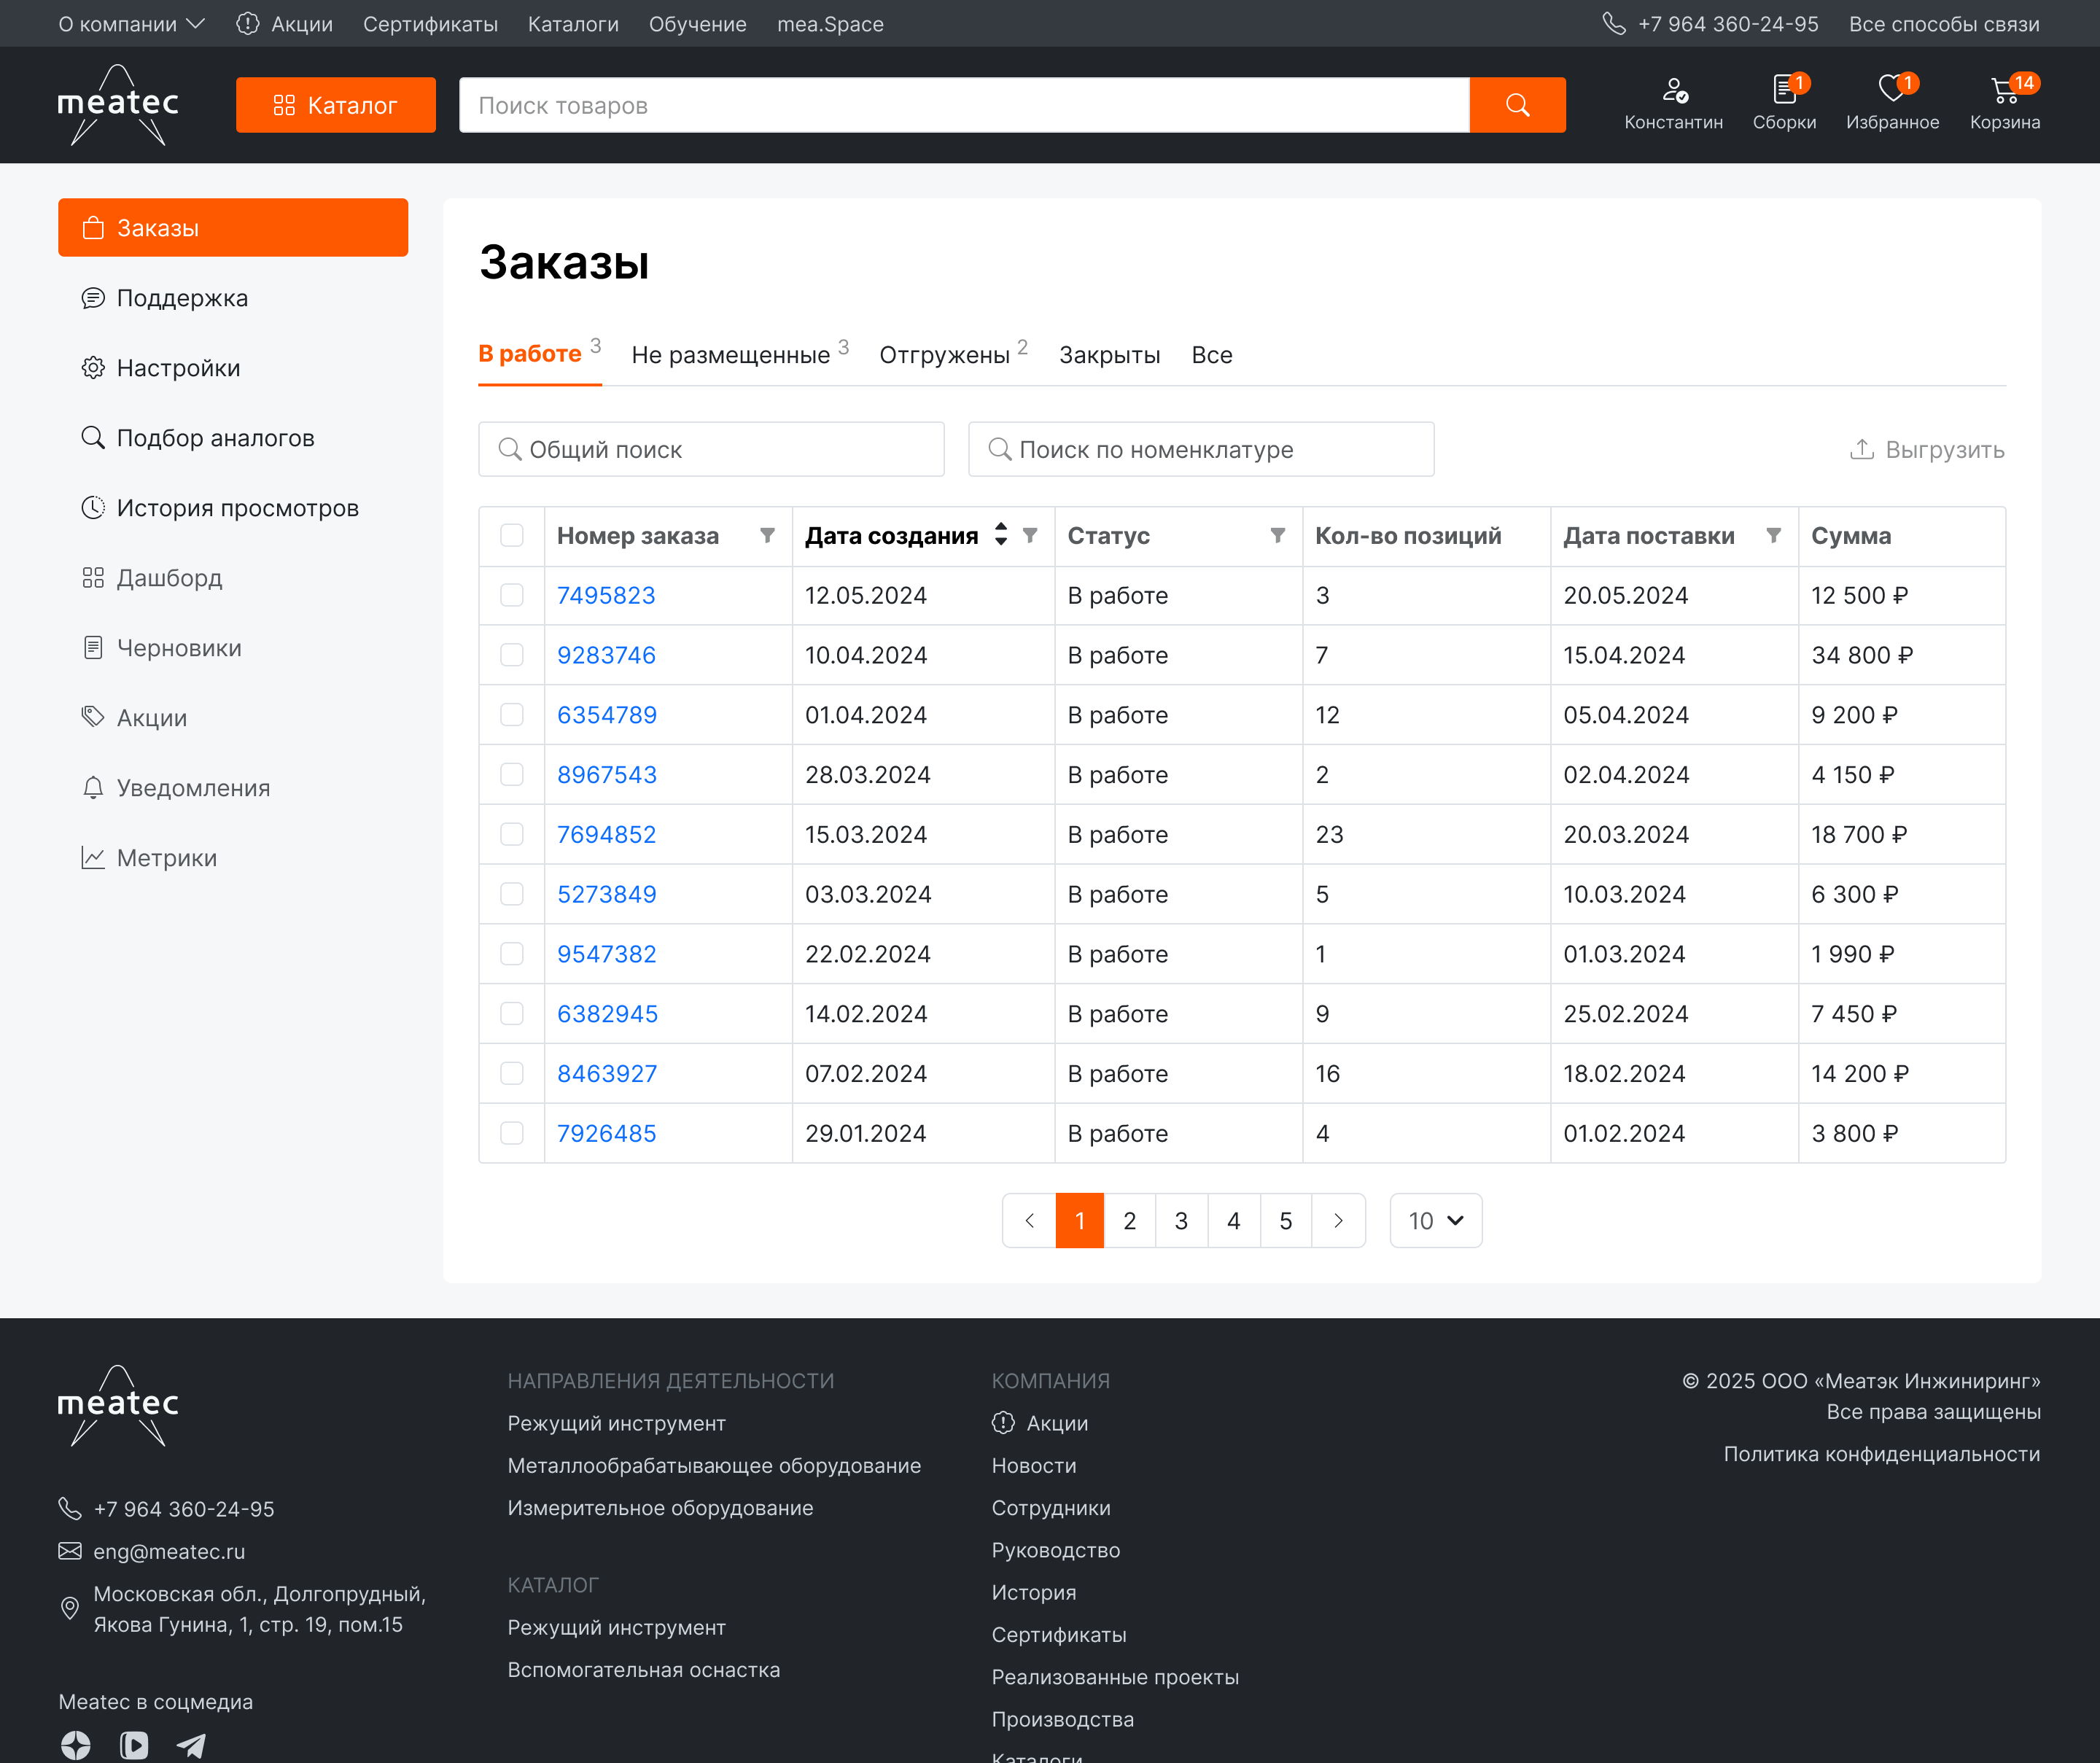Open the Telegram social icon in the footer
The image size is (2100, 1763).
(x=191, y=1745)
